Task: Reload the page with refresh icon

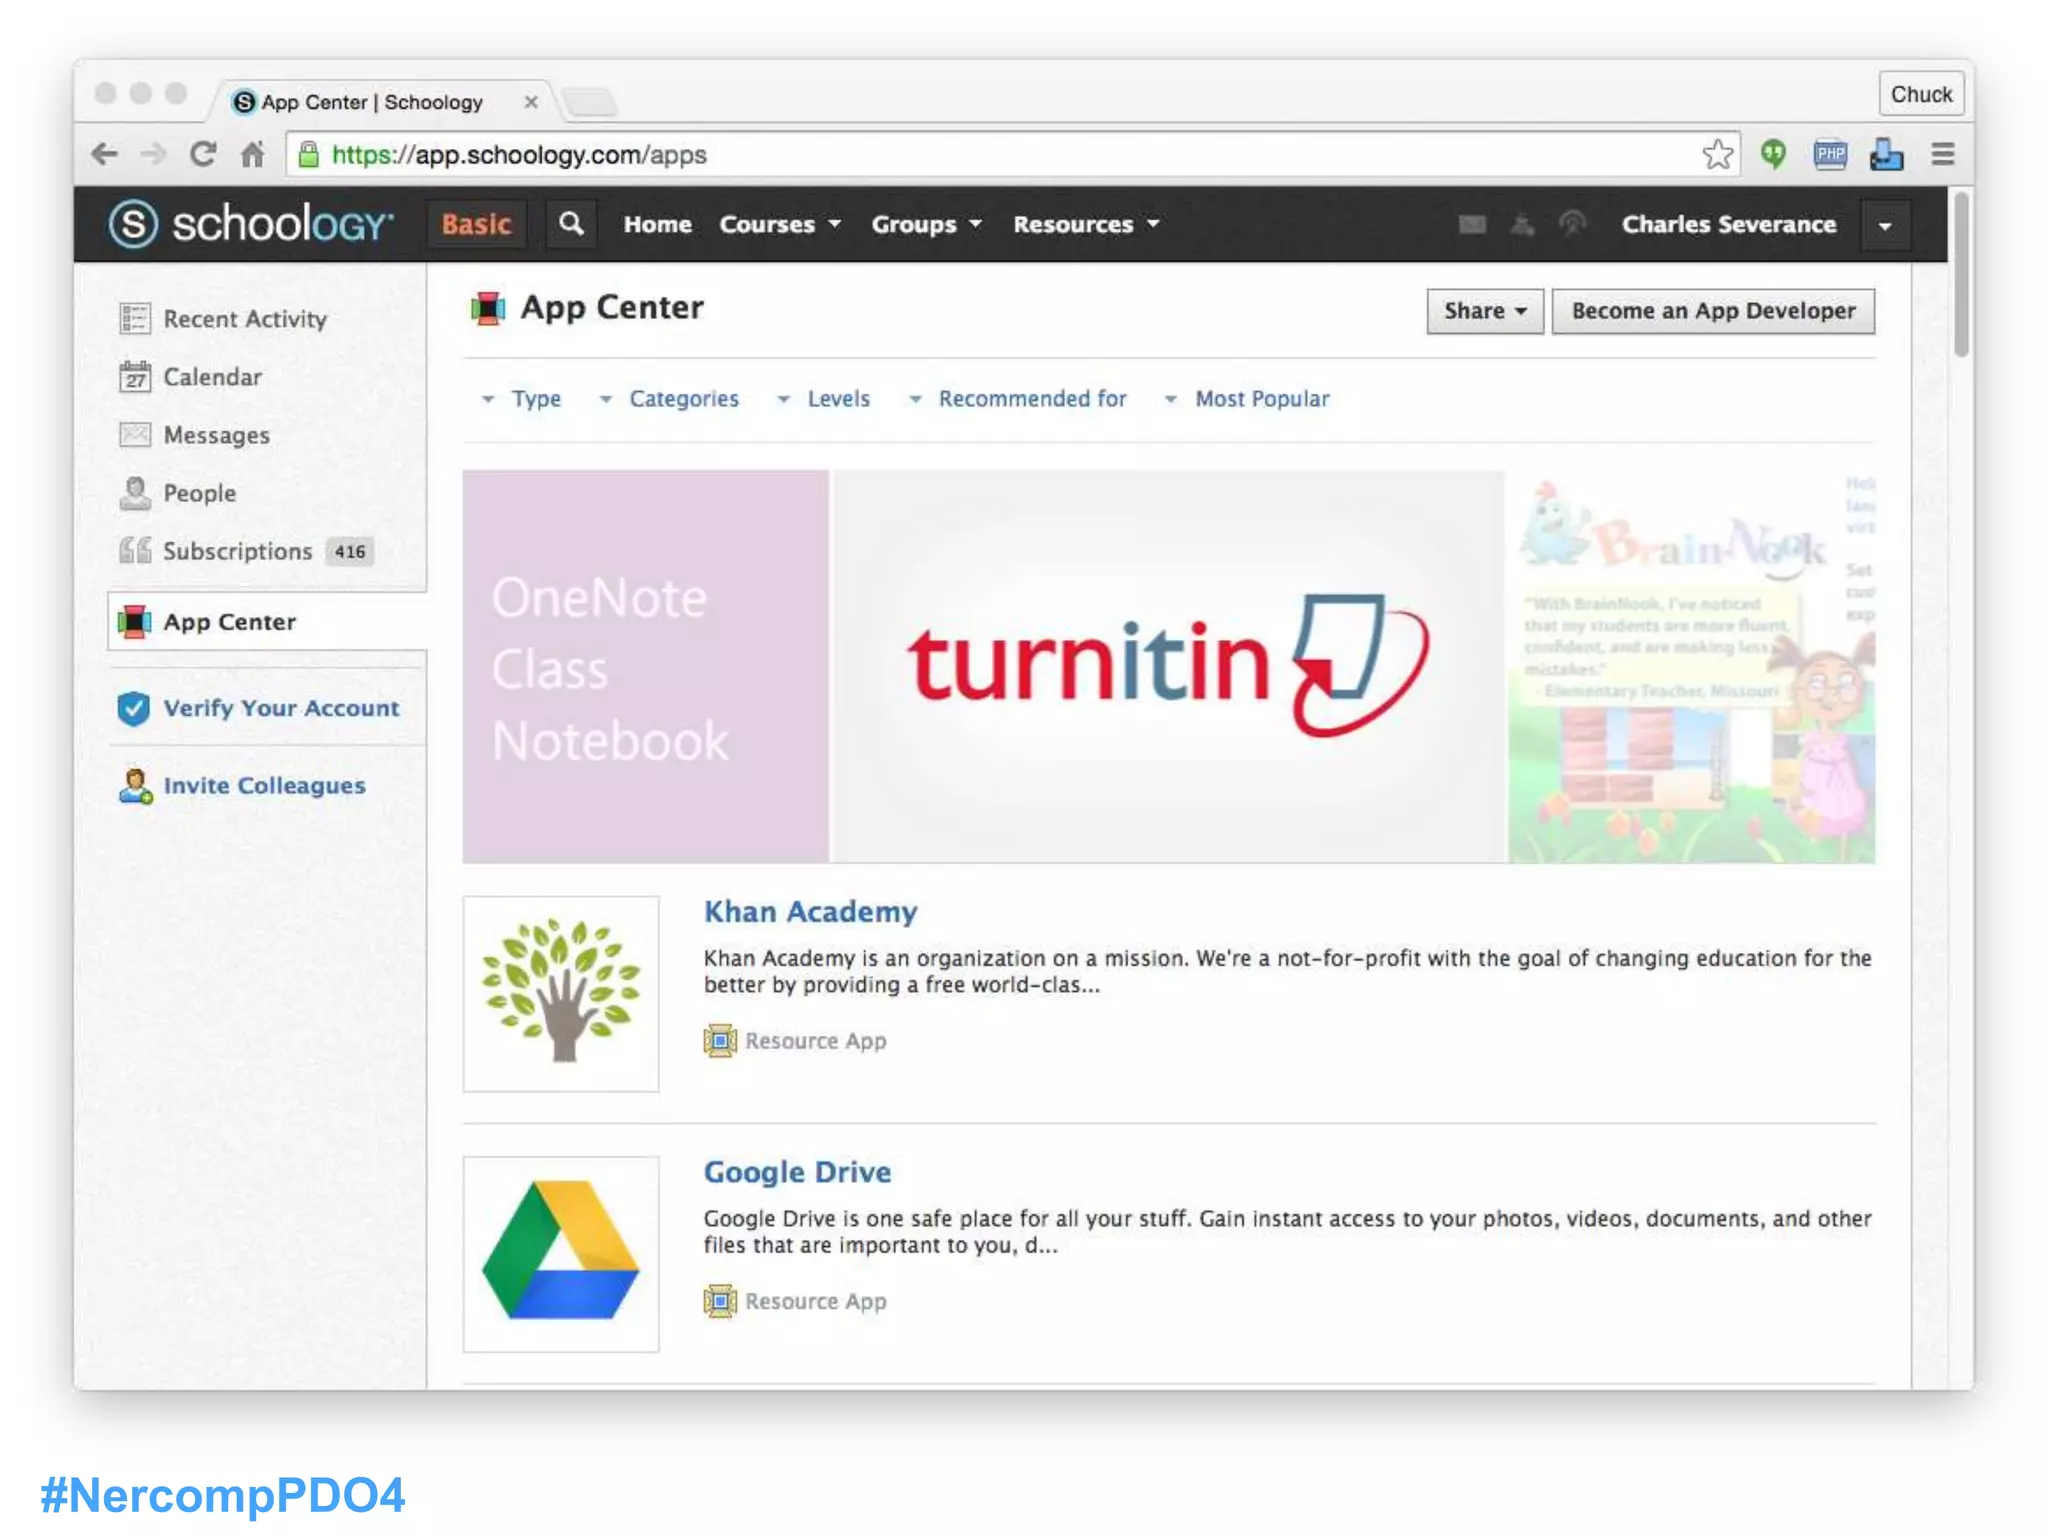Action: [203, 155]
